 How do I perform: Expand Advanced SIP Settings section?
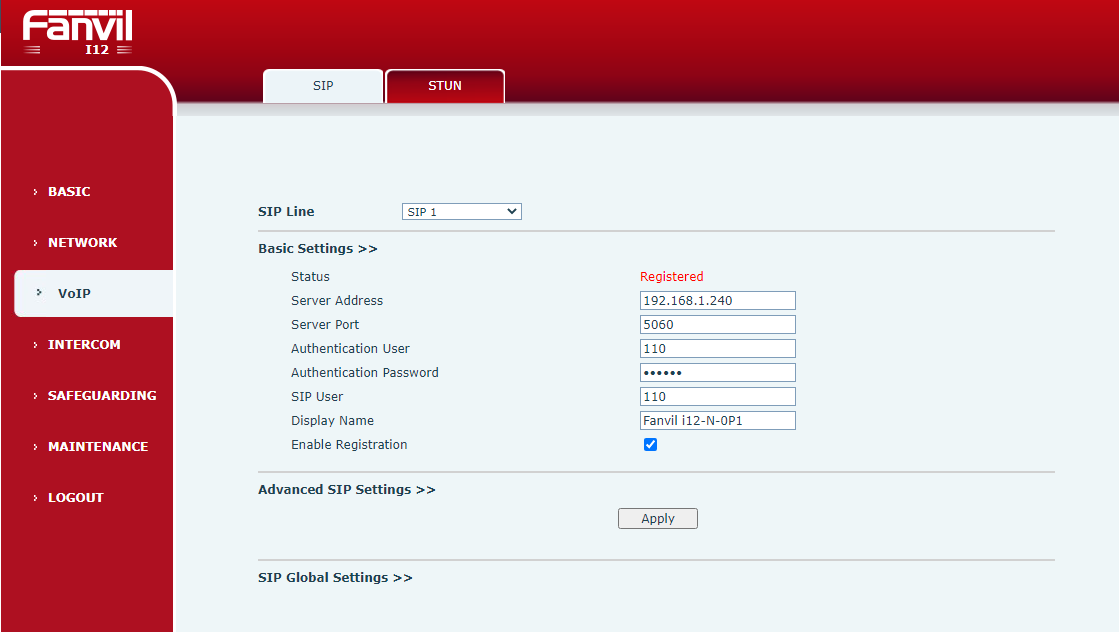click(346, 490)
